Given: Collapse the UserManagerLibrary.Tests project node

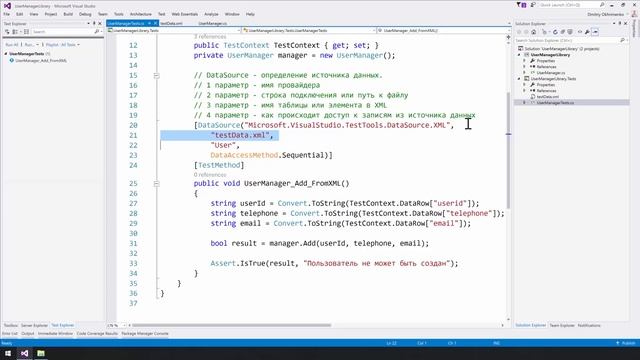Looking at the screenshot, I should (519, 79).
